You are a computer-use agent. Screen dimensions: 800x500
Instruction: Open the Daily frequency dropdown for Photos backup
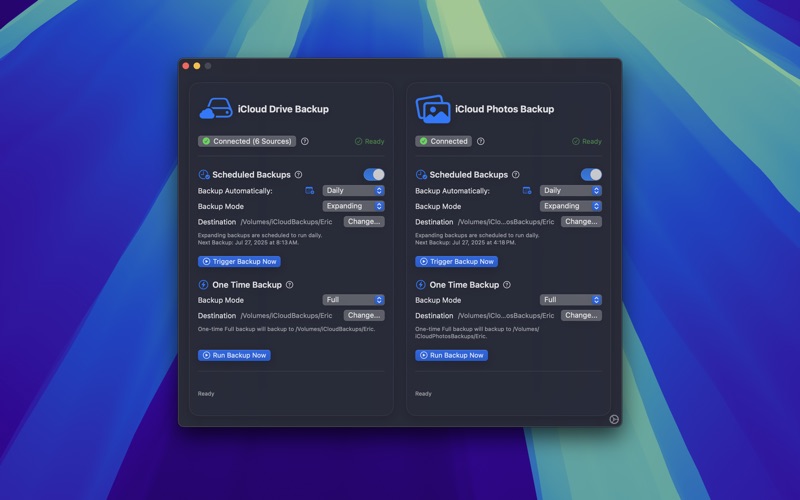(571, 190)
